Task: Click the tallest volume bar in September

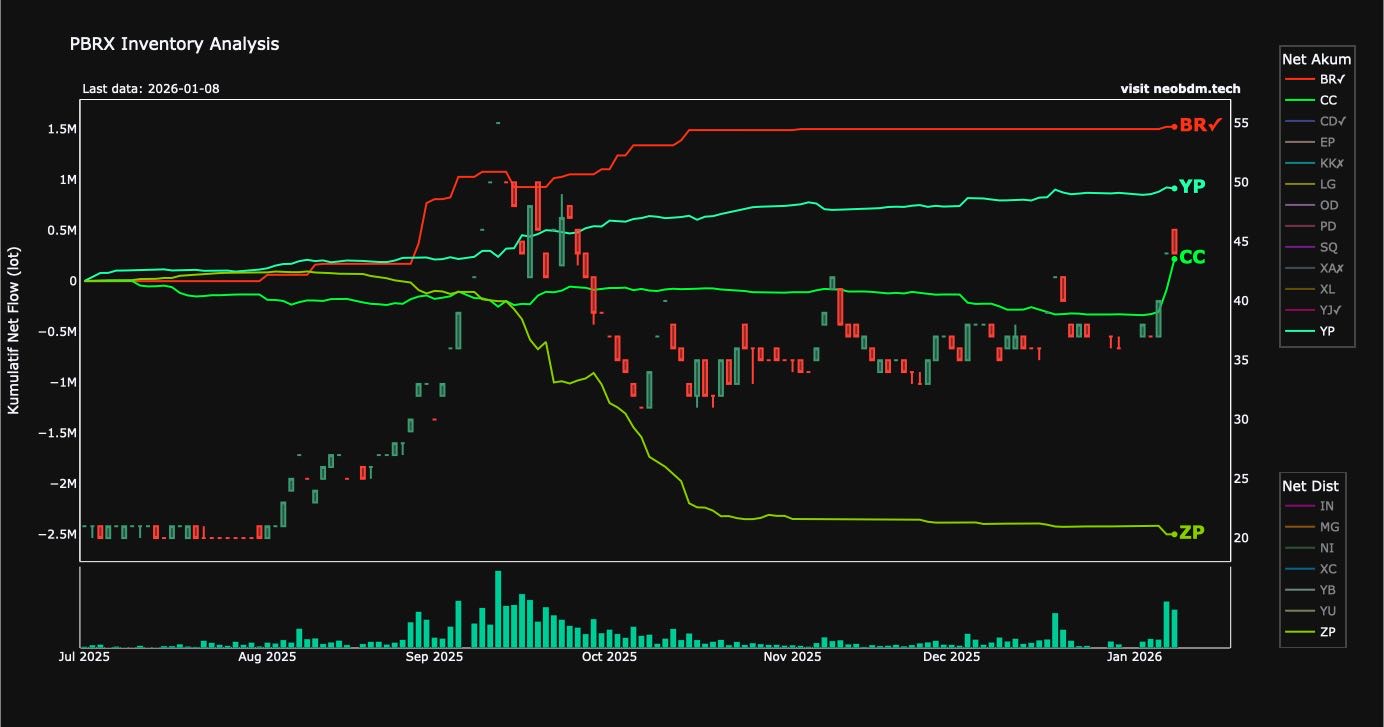Action: [498, 609]
